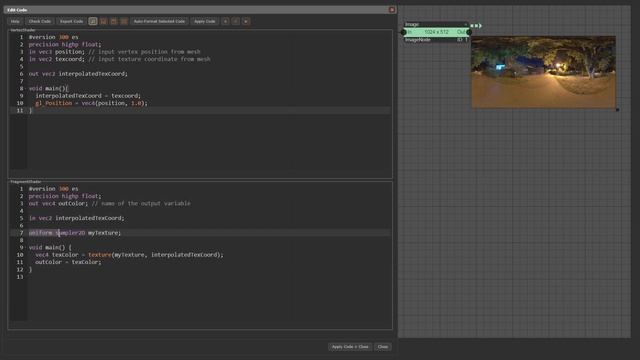Click the VertexShader section label
640x360 pixels.
[x=23, y=30]
